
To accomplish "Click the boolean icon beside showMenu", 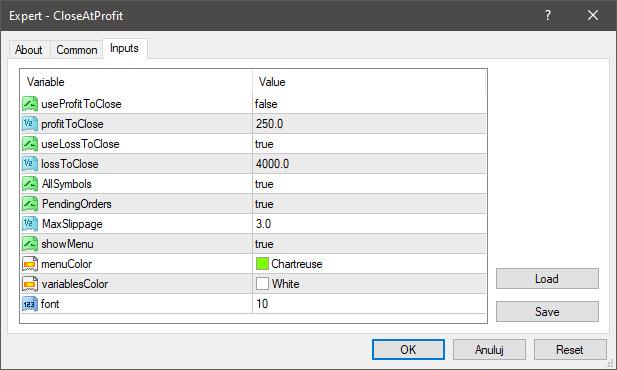I will [x=30, y=244].
